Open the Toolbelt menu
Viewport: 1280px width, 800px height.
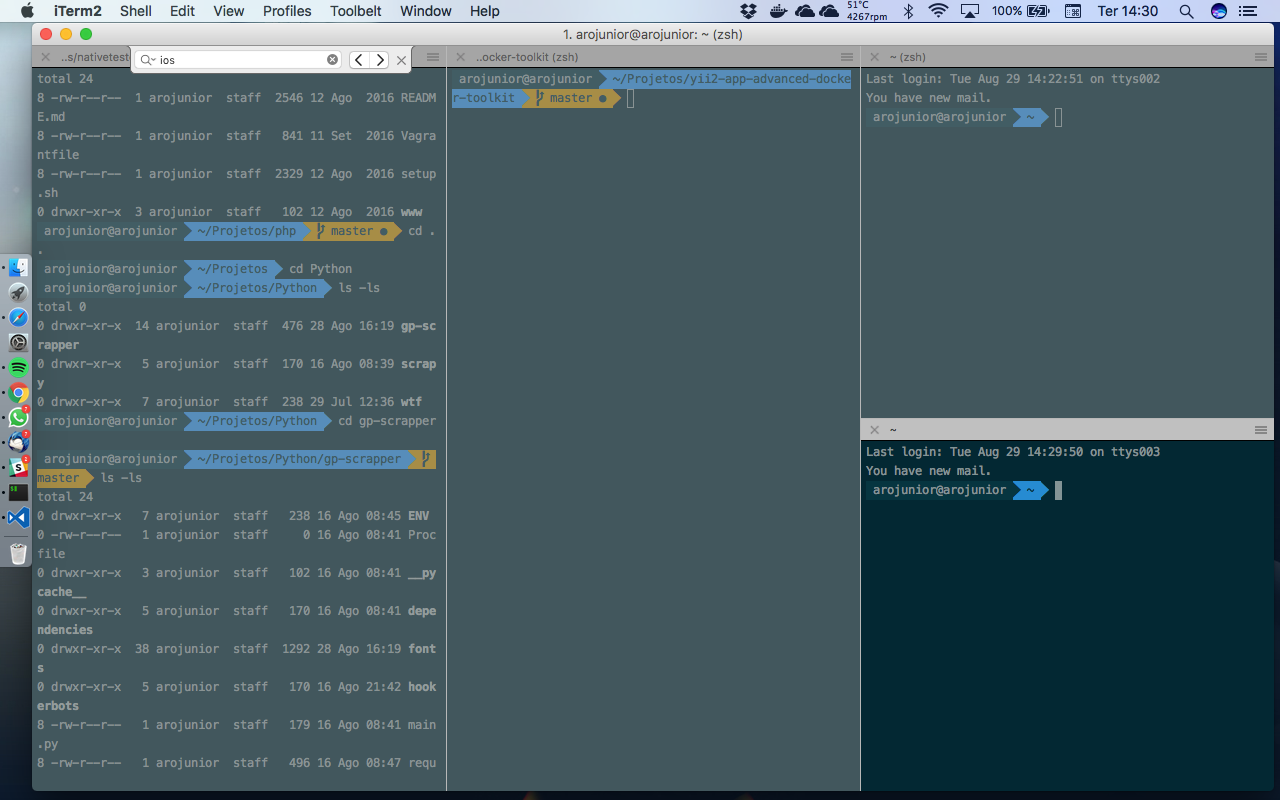(x=356, y=11)
